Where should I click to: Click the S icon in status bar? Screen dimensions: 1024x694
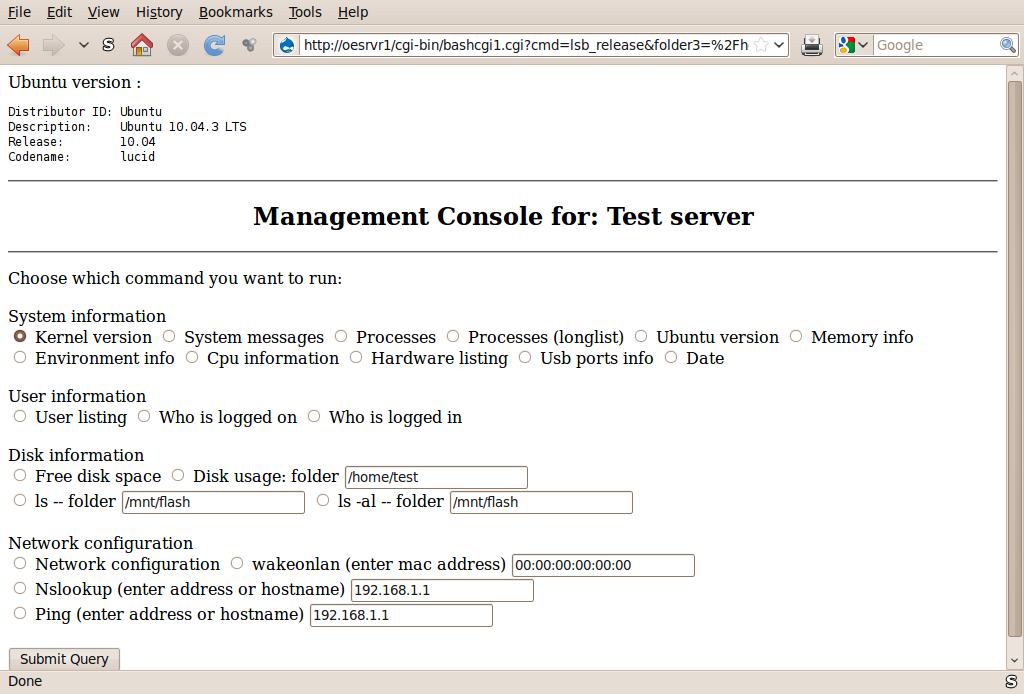(x=1011, y=681)
